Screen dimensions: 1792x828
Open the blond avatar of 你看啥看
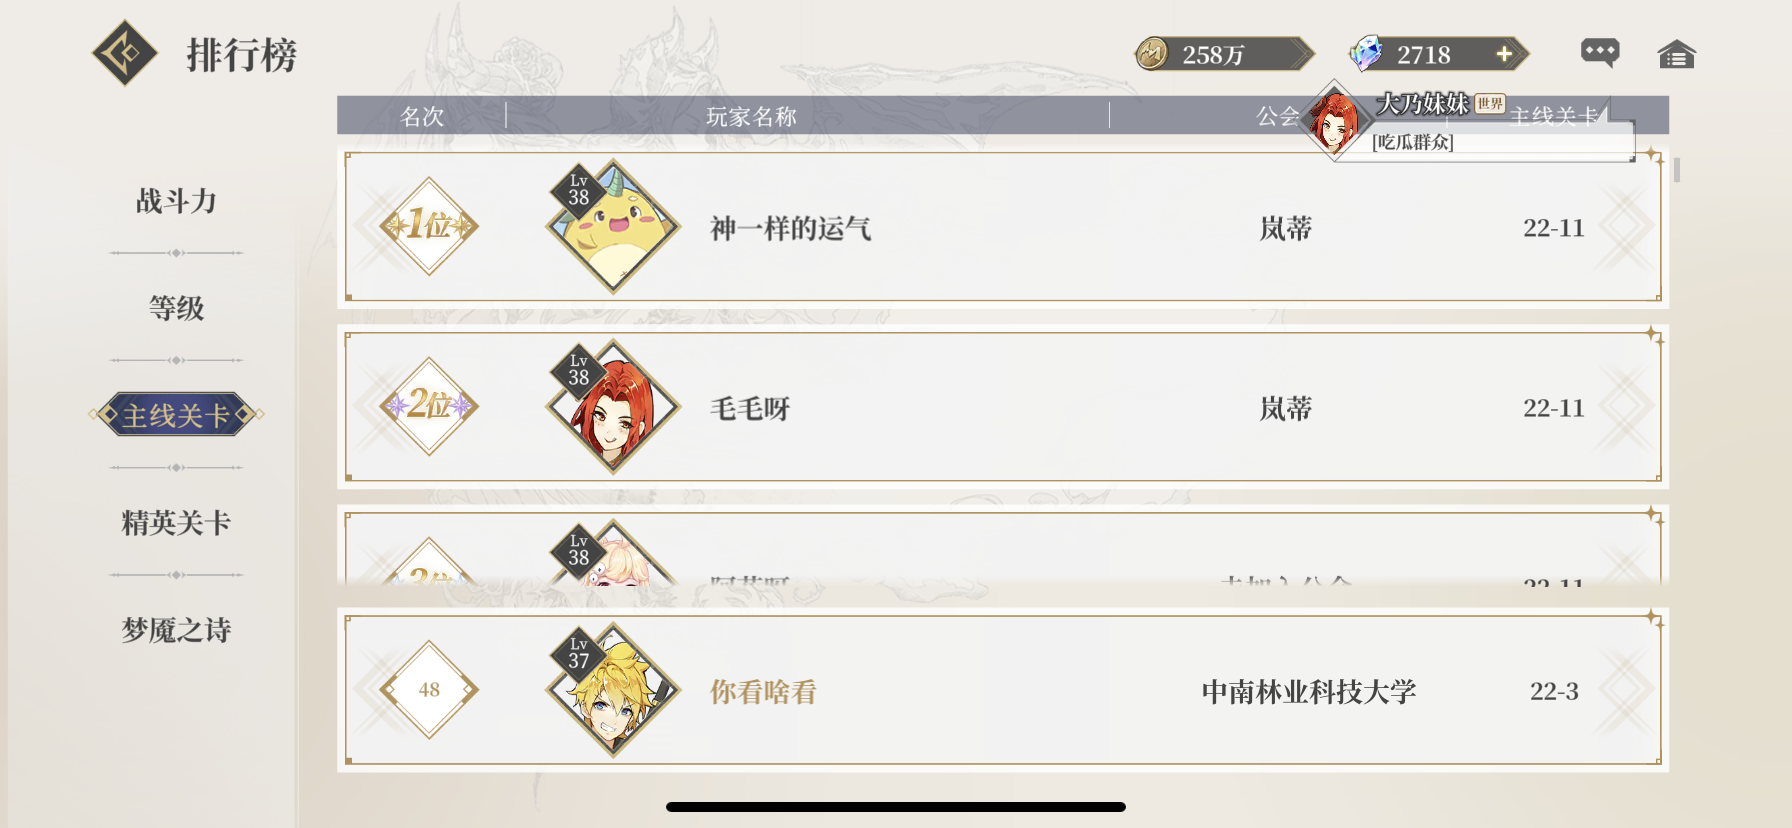click(x=613, y=690)
